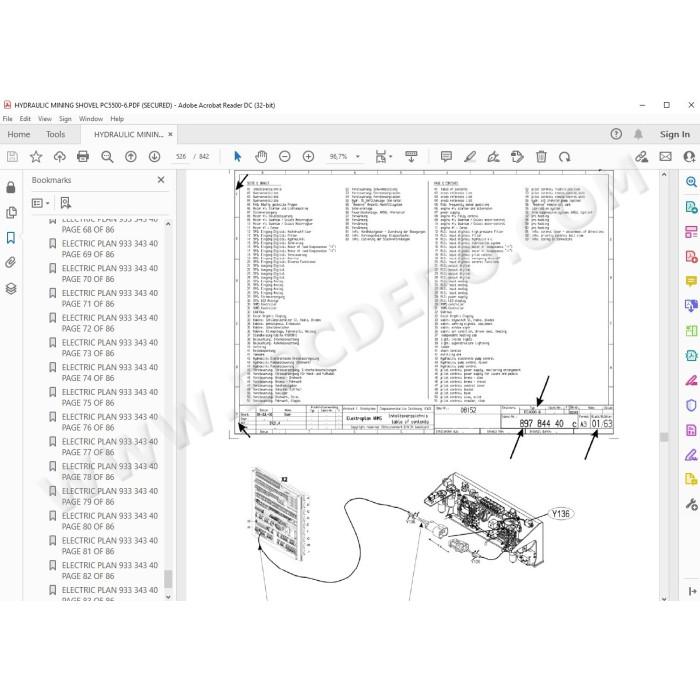Open the Window menu
The image size is (700, 700).
[x=91, y=119]
